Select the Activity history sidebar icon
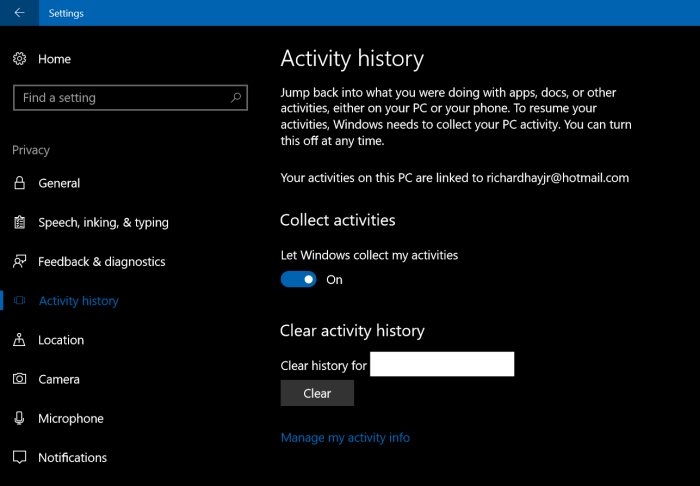700x486 pixels. [19, 300]
